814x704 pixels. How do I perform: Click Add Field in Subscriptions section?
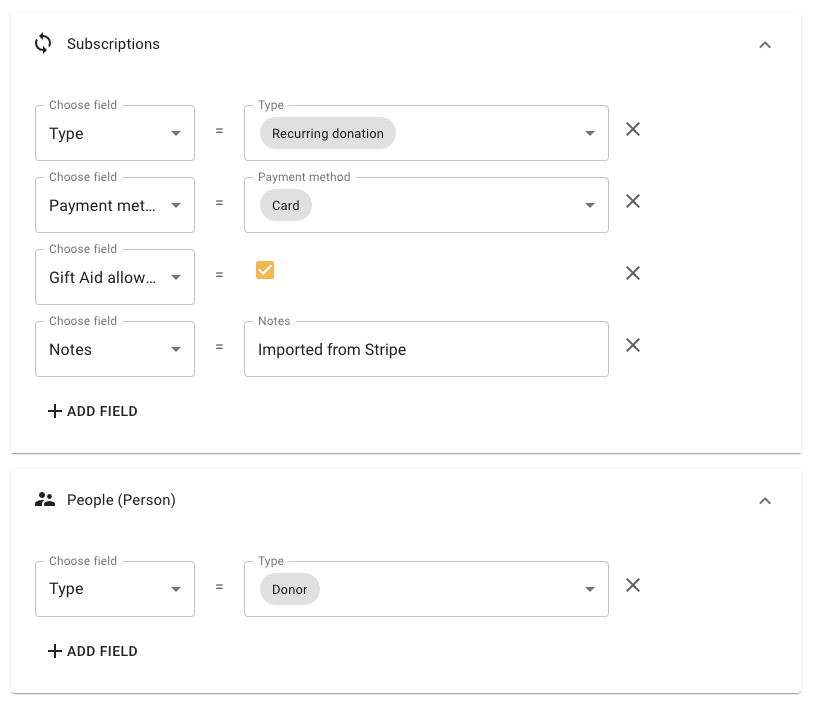[x=92, y=411]
